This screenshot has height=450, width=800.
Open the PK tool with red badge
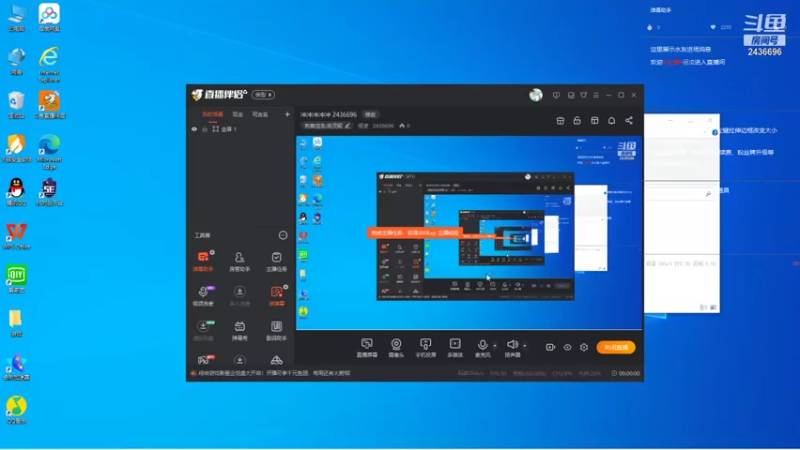(x=204, y=360)
